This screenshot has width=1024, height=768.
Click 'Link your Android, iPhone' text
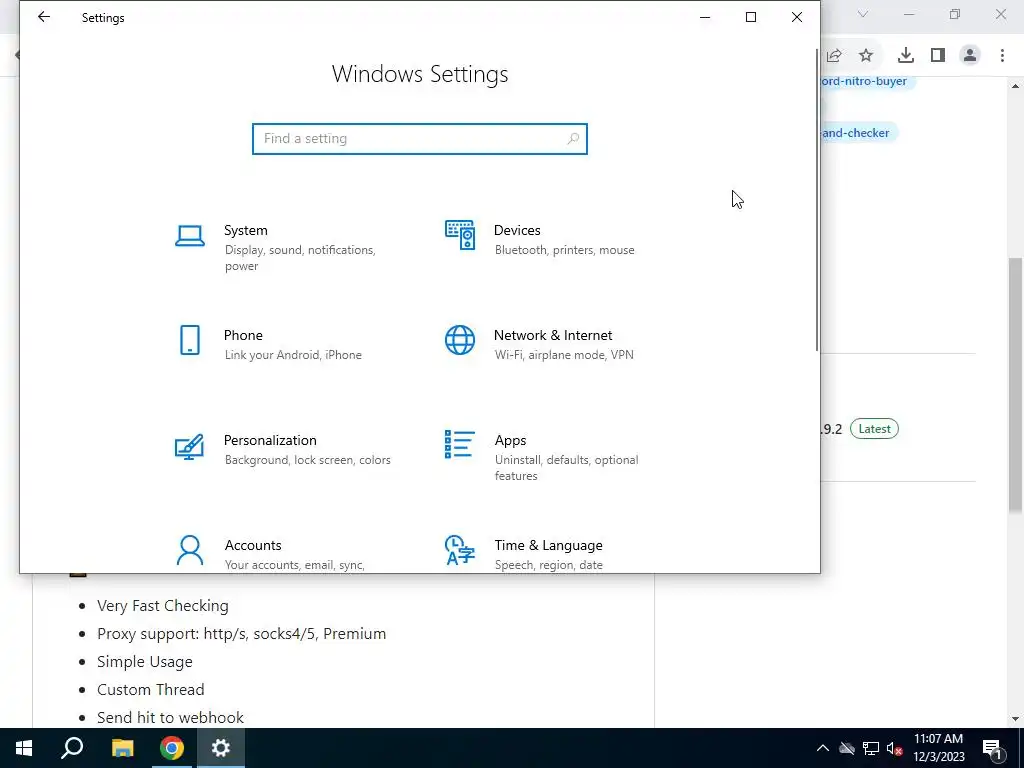tap(293, 355)
